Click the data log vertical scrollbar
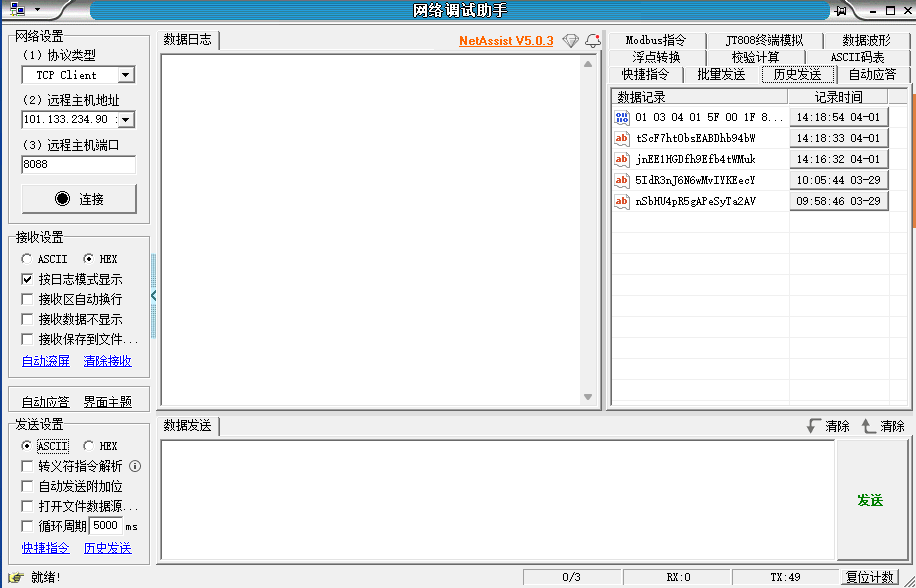 [590, 230]
